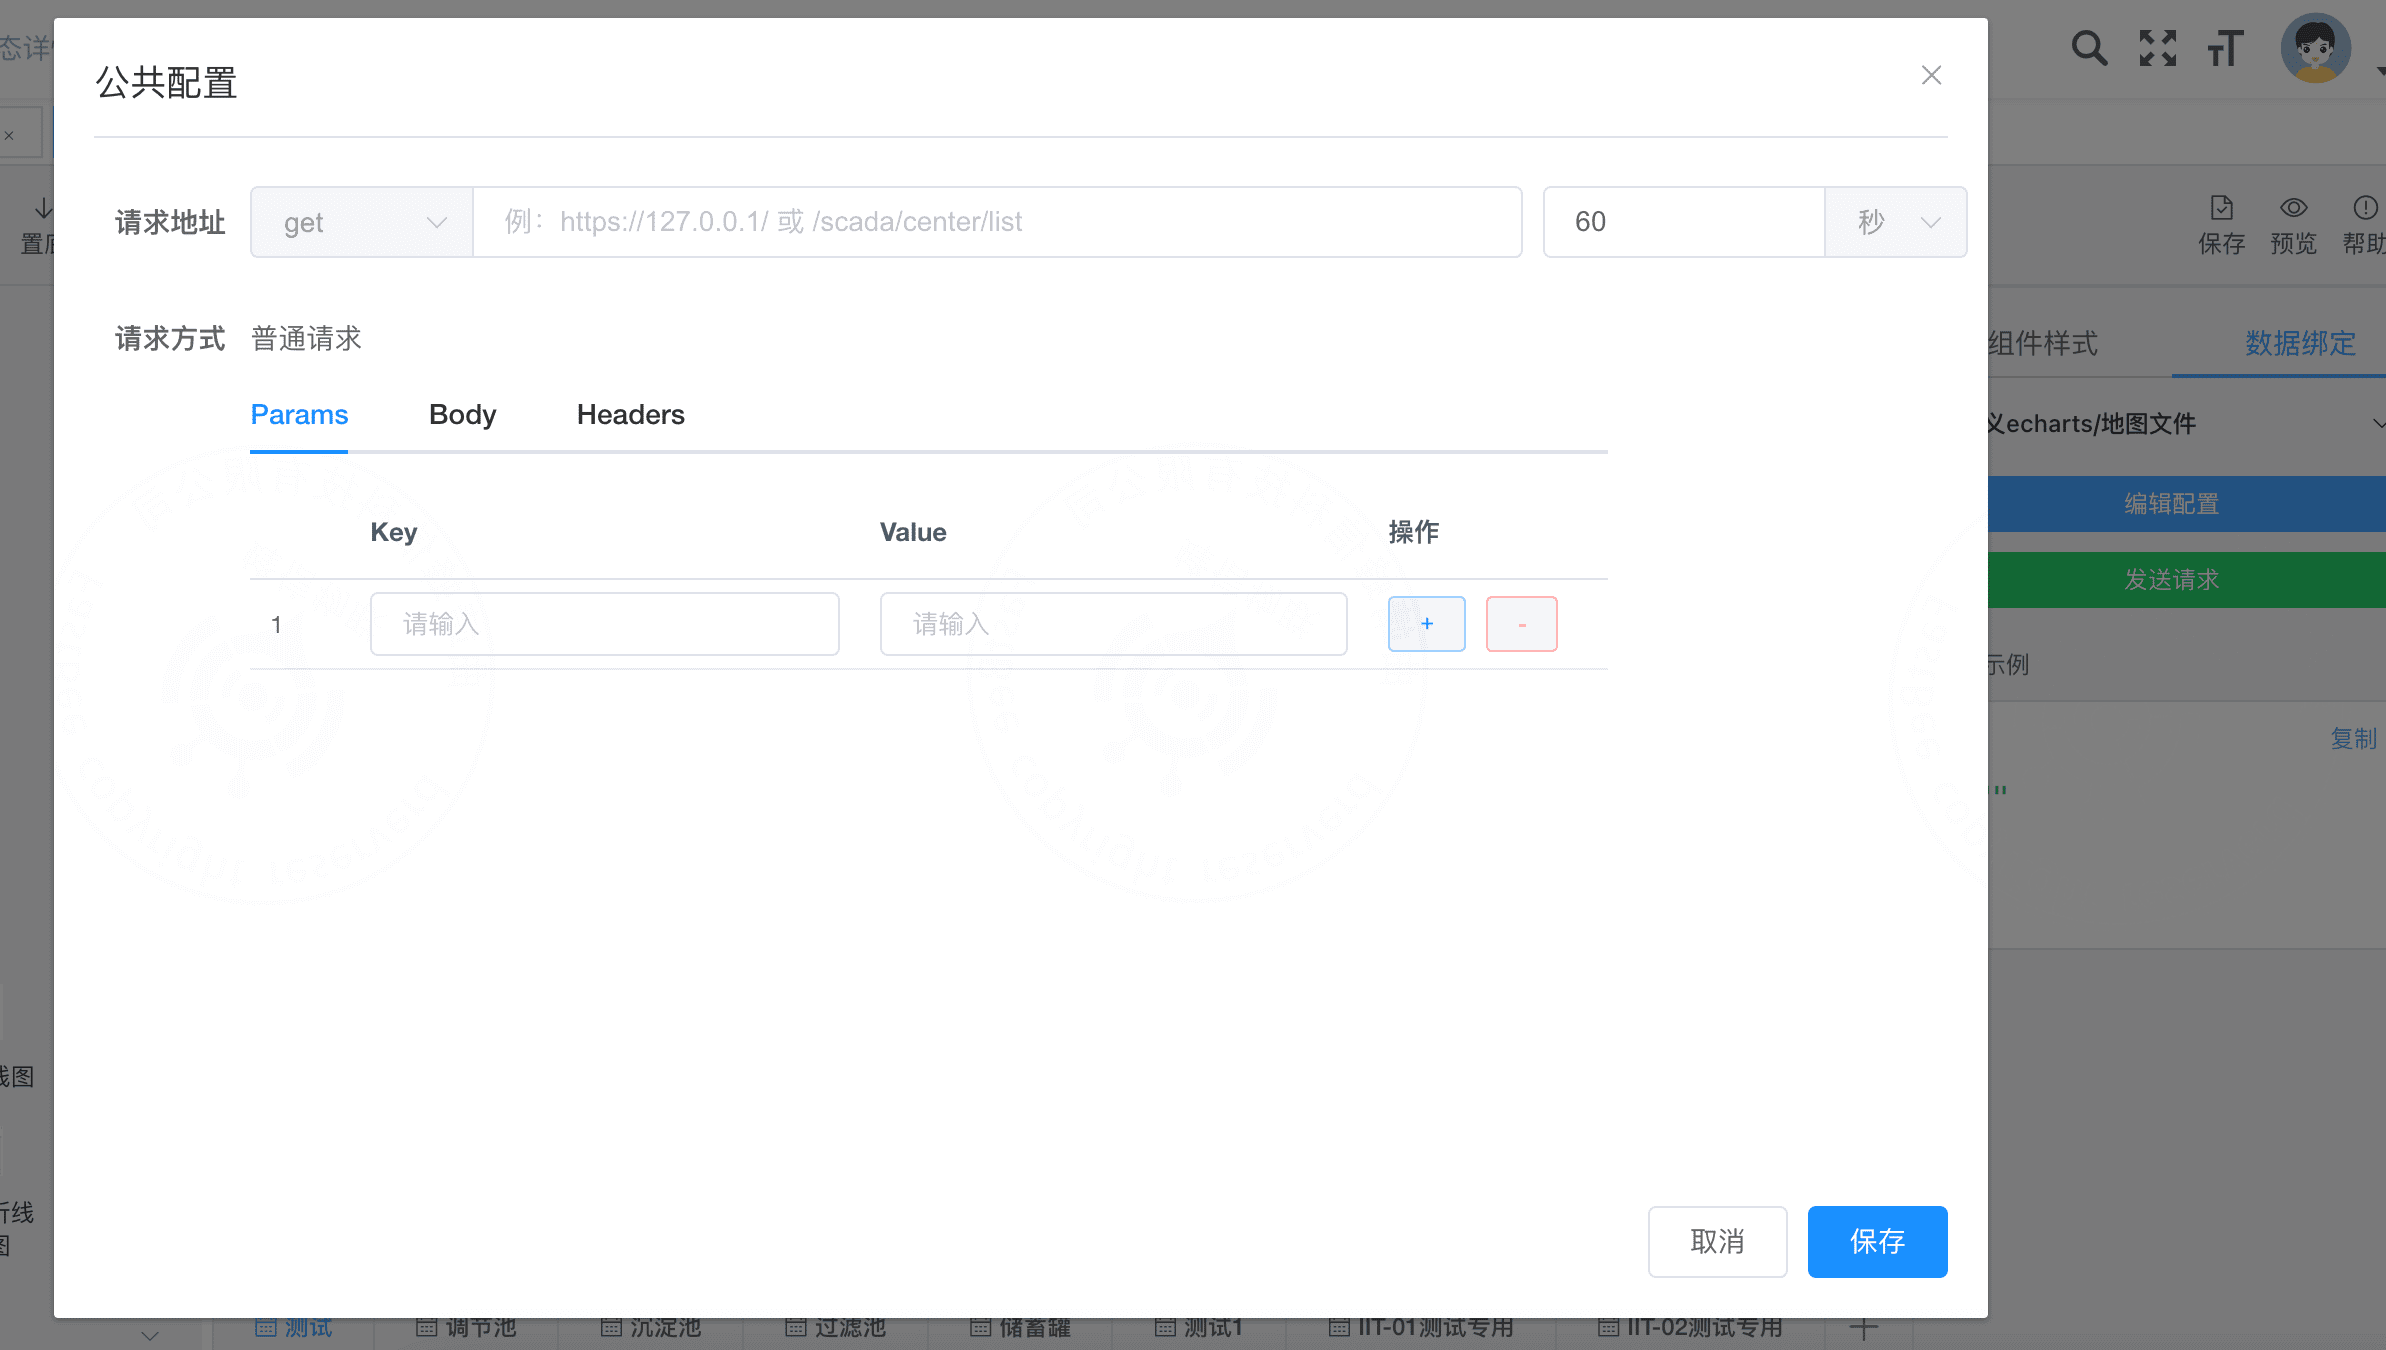
Task: Click the 复制 link
Action: [2353, 739]
